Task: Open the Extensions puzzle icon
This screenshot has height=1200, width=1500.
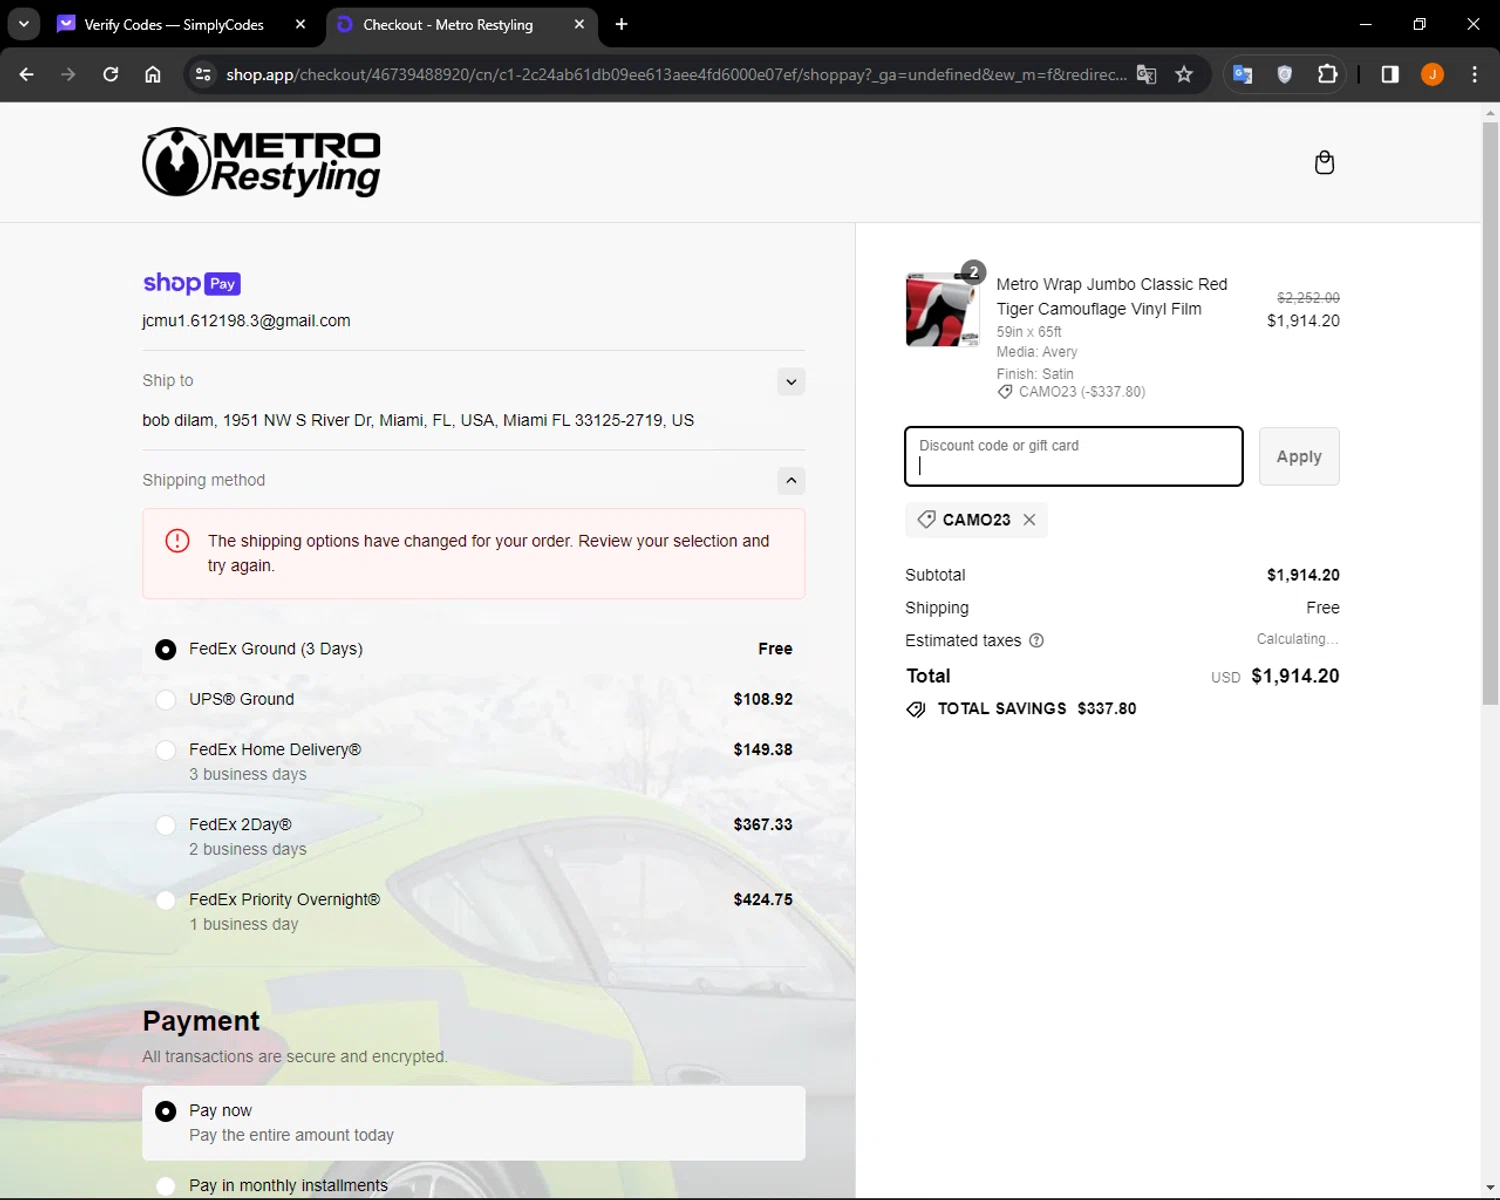Action: (1327, 74)
